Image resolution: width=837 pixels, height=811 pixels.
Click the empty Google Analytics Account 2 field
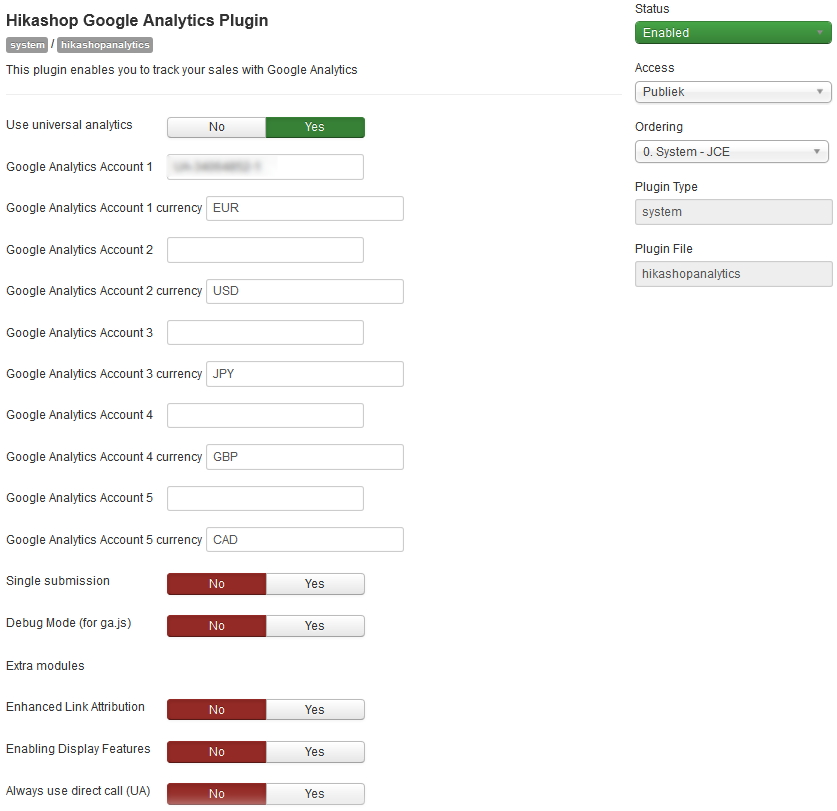point(265,250)
